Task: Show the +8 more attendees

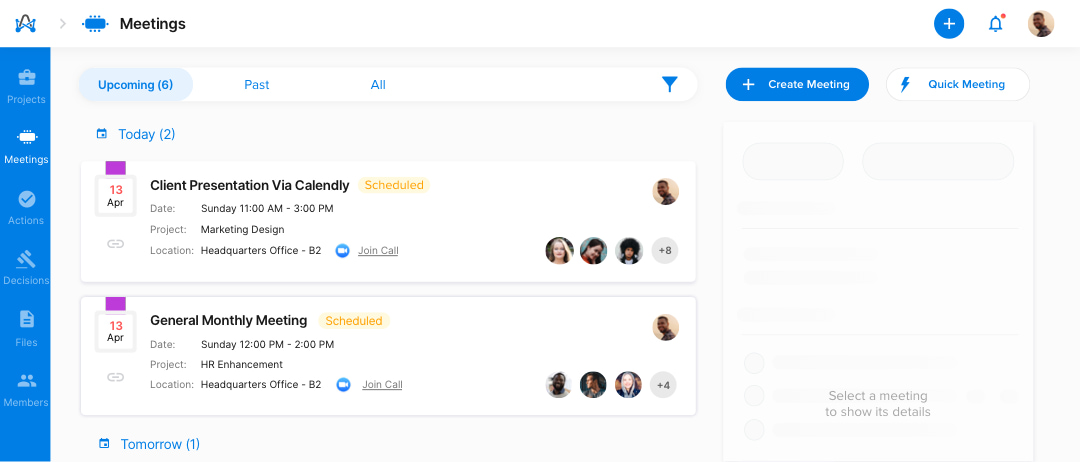Action: coord(665,251)
